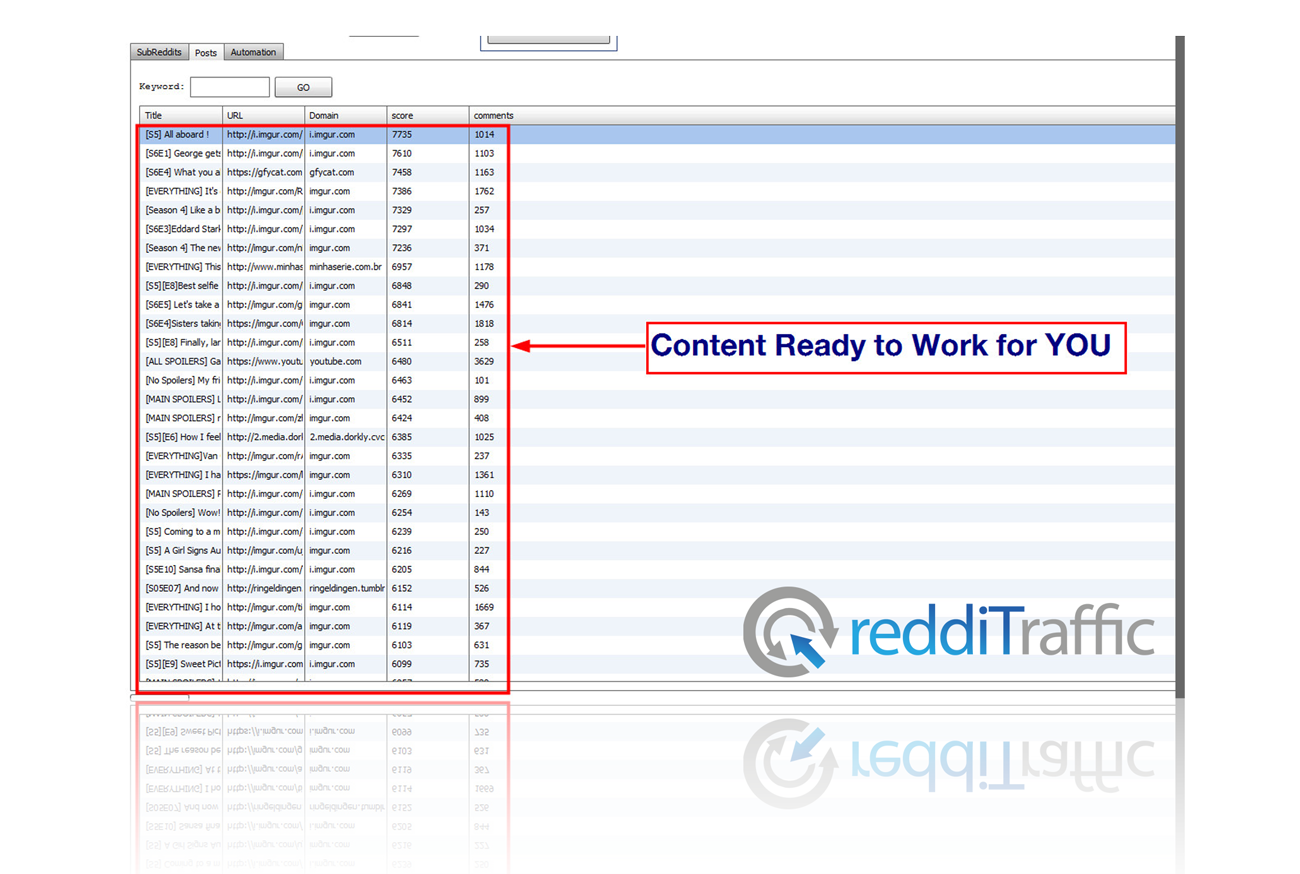Select the '[S6E4]Sisters' title cell

(x=181, y=324)
